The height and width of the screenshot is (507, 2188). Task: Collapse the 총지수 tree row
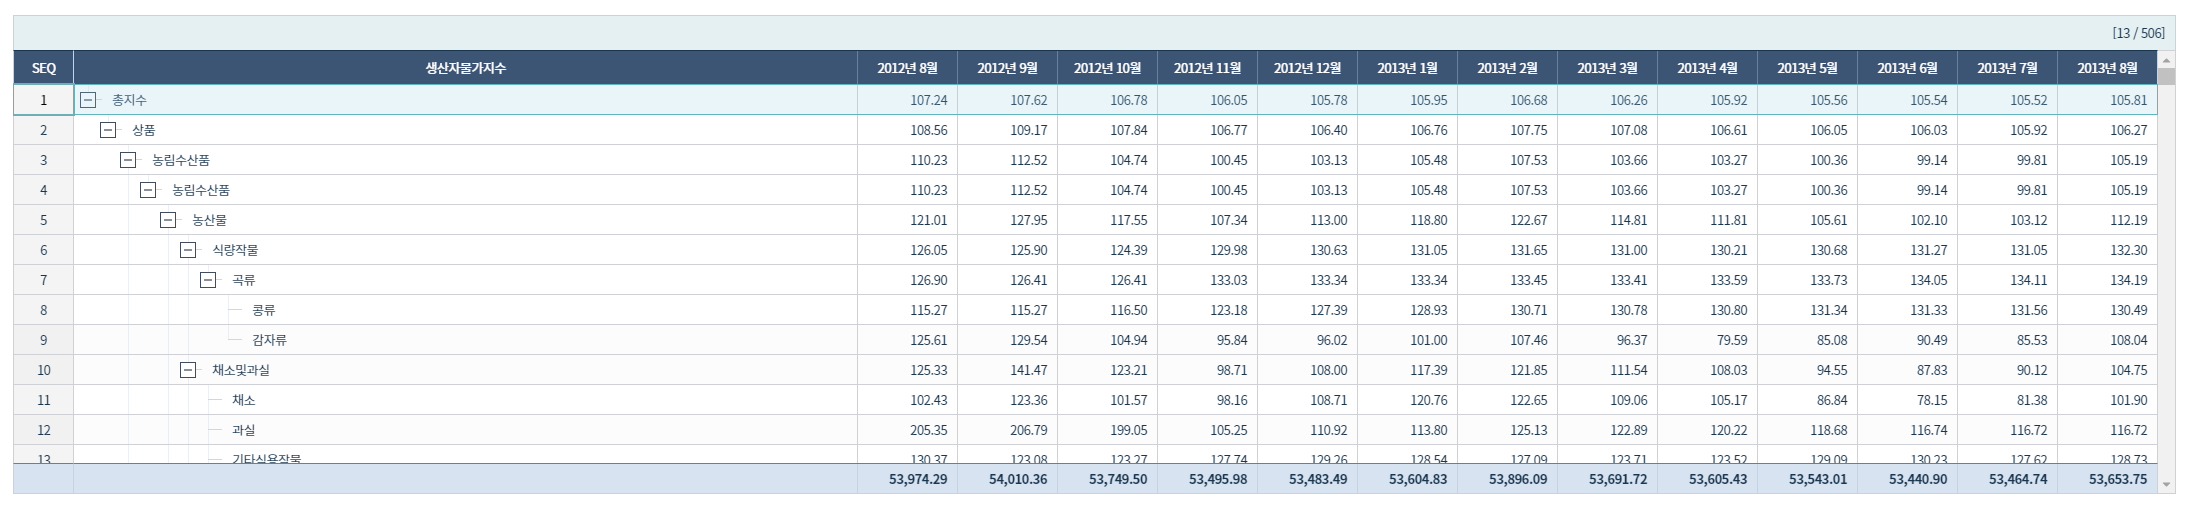(88, 100)
